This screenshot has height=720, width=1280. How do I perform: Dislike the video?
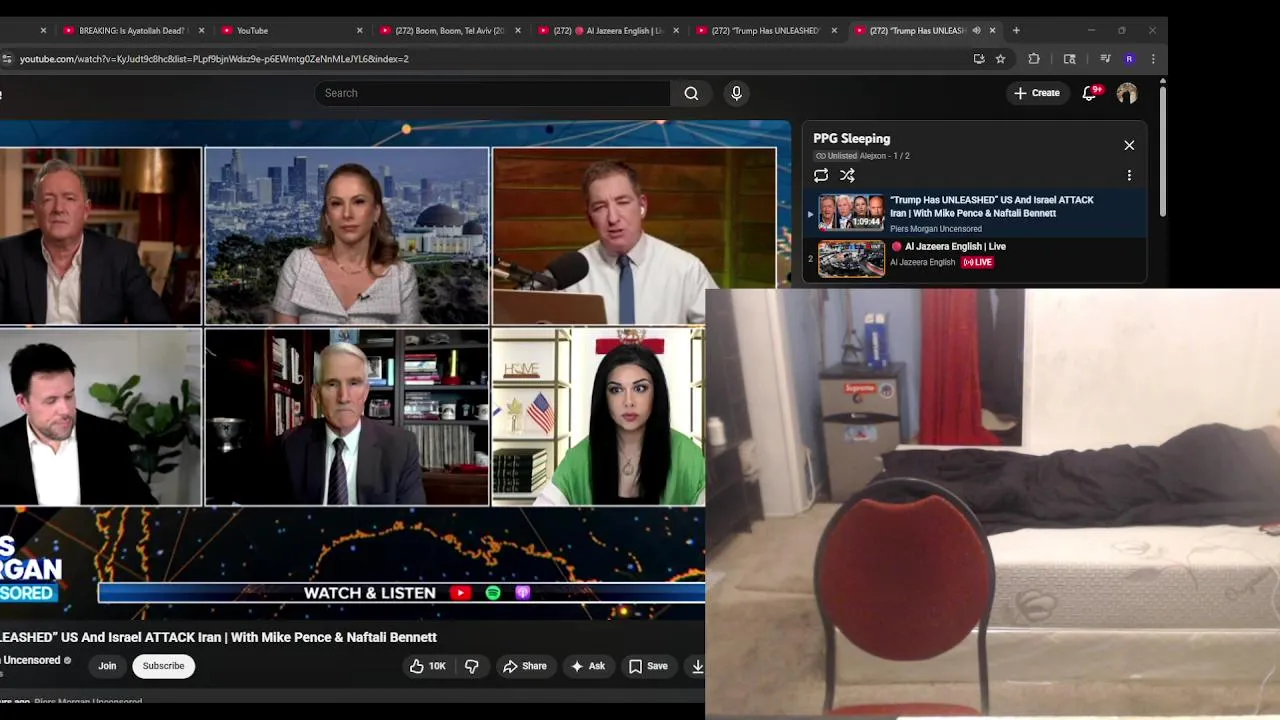tap(472, 666)
